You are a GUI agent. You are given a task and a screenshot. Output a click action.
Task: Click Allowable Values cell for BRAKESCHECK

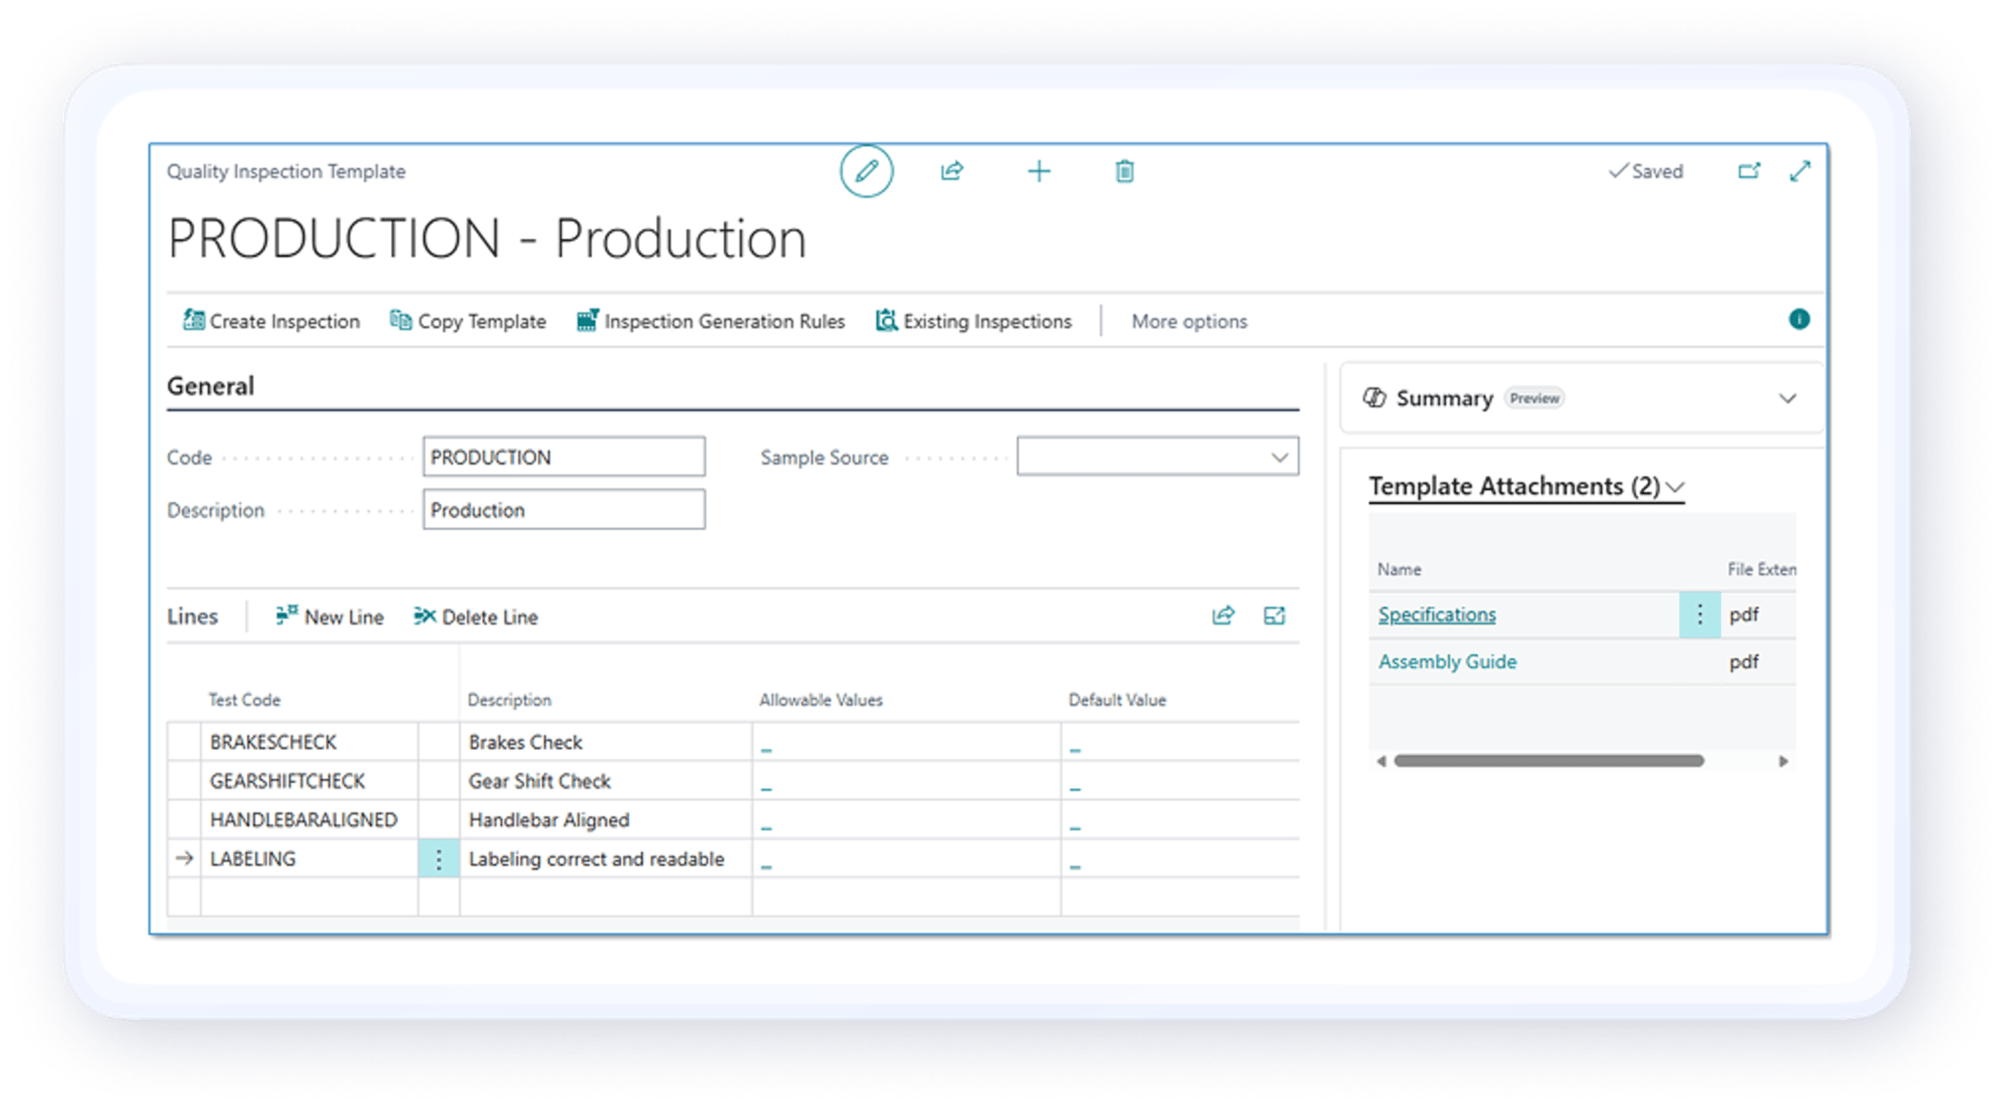click(x=906, y=742)
